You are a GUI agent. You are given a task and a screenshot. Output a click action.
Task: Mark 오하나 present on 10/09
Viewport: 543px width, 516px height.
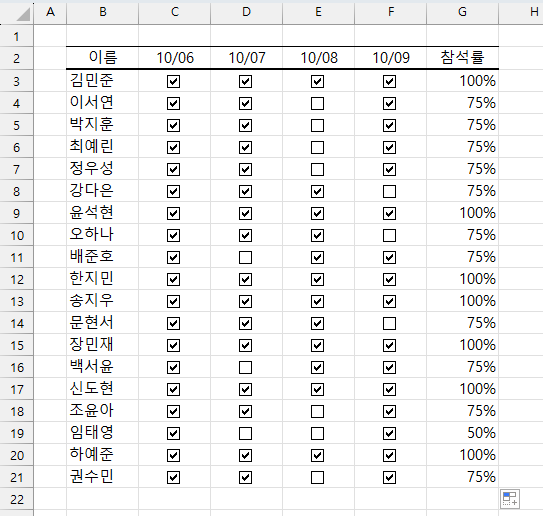tap(390, 235)
